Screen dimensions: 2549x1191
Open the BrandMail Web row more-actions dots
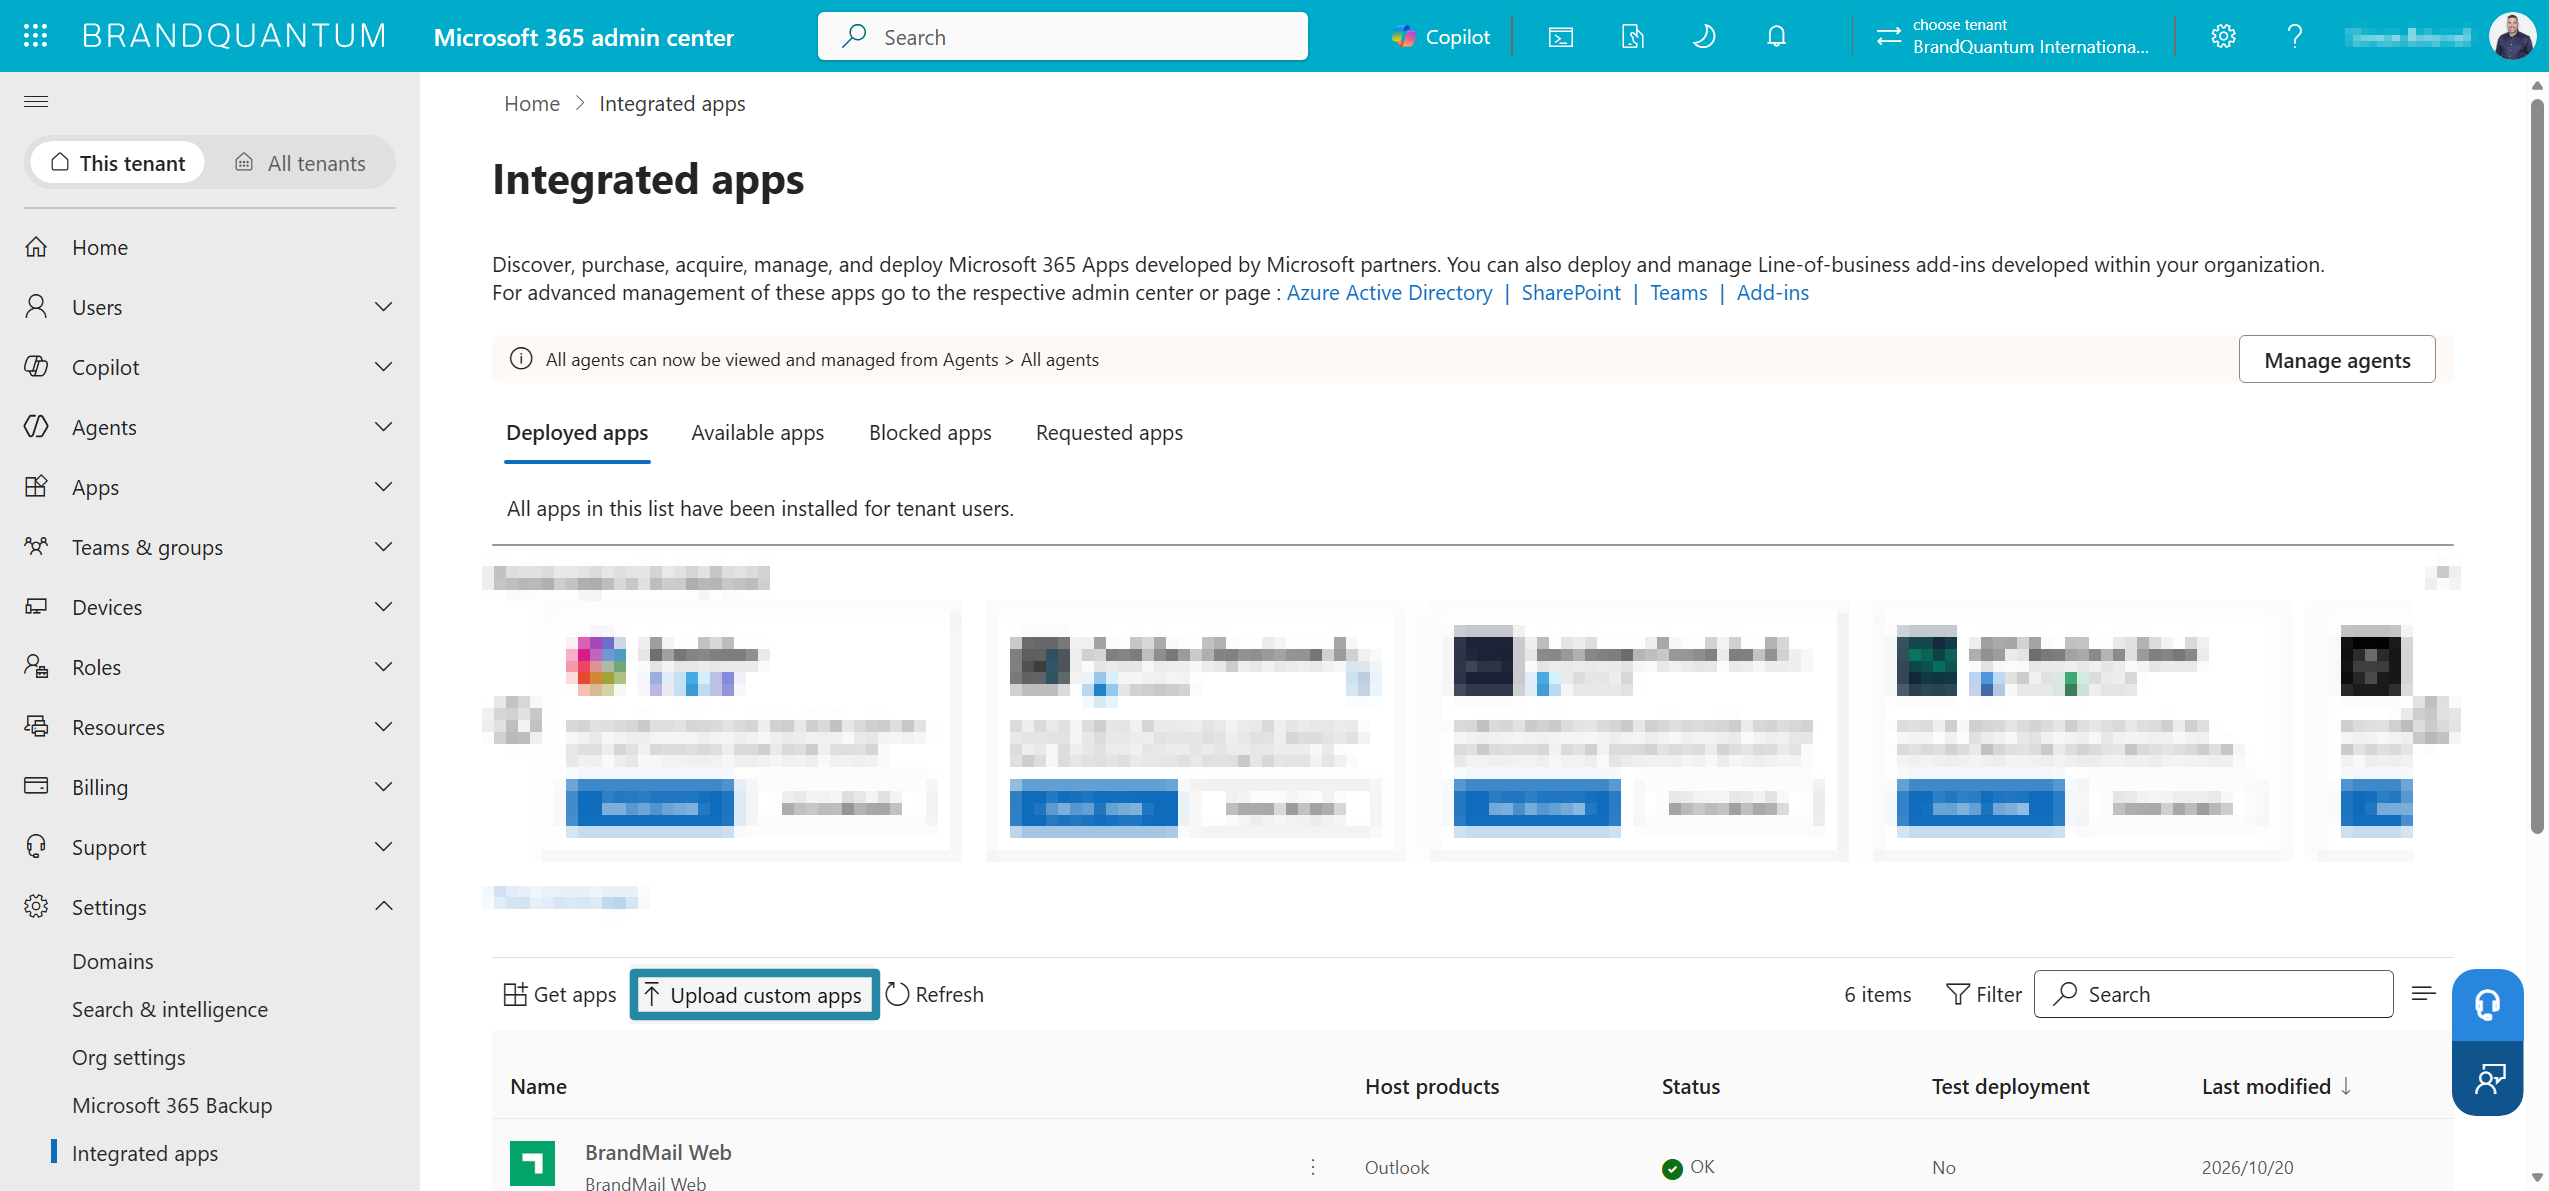[1312, 1166]
